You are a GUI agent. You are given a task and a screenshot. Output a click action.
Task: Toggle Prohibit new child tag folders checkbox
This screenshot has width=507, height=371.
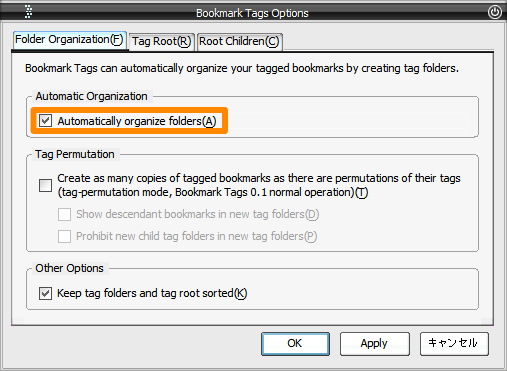point(64,236)
